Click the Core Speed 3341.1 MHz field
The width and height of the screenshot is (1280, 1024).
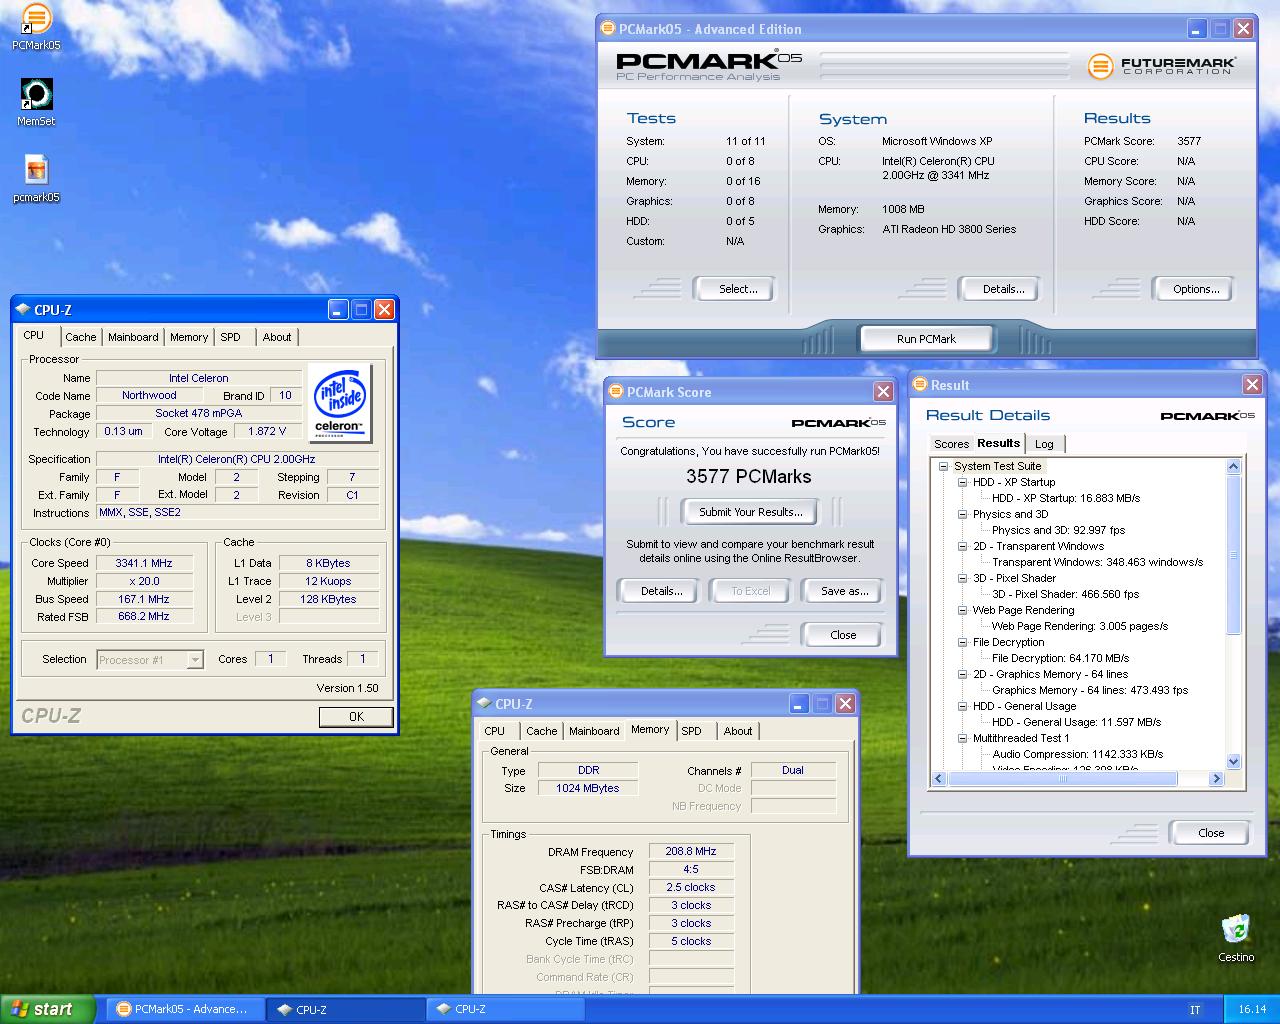[x=144, y=563]
